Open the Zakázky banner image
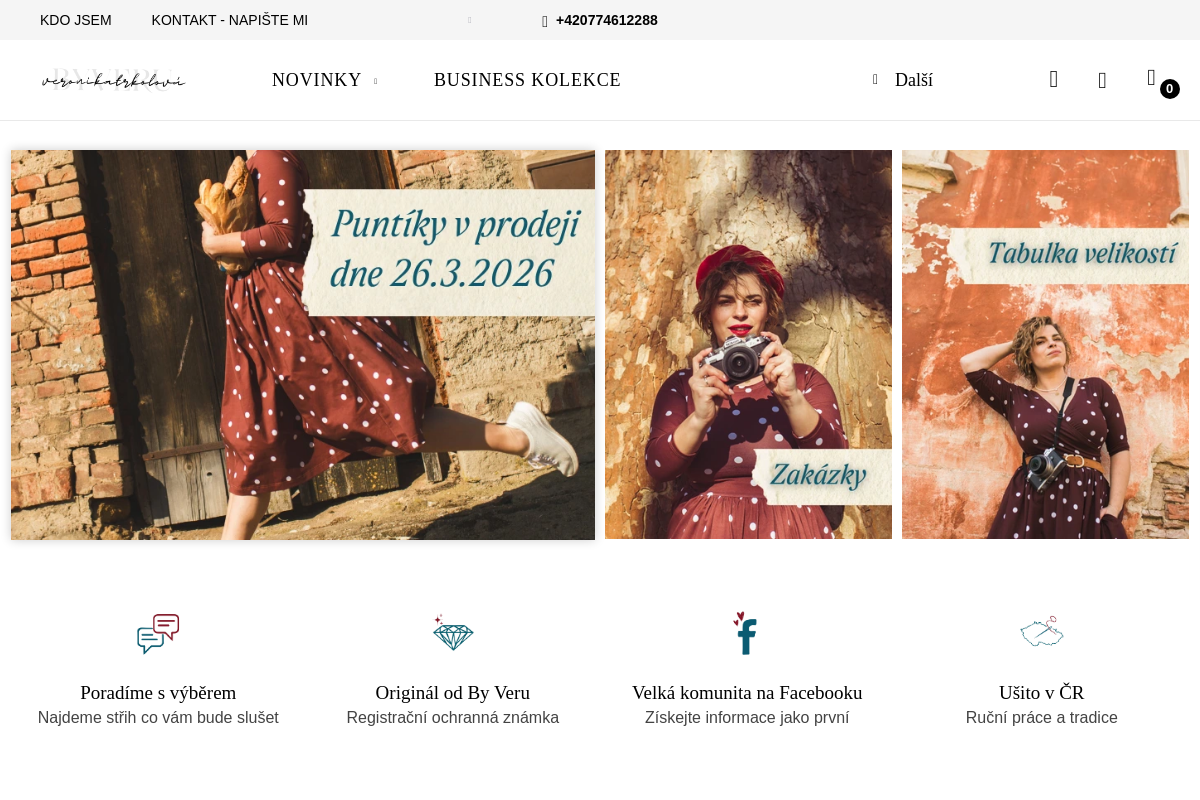This screenshot has width=1200, height=800. [x=748, y=345]
